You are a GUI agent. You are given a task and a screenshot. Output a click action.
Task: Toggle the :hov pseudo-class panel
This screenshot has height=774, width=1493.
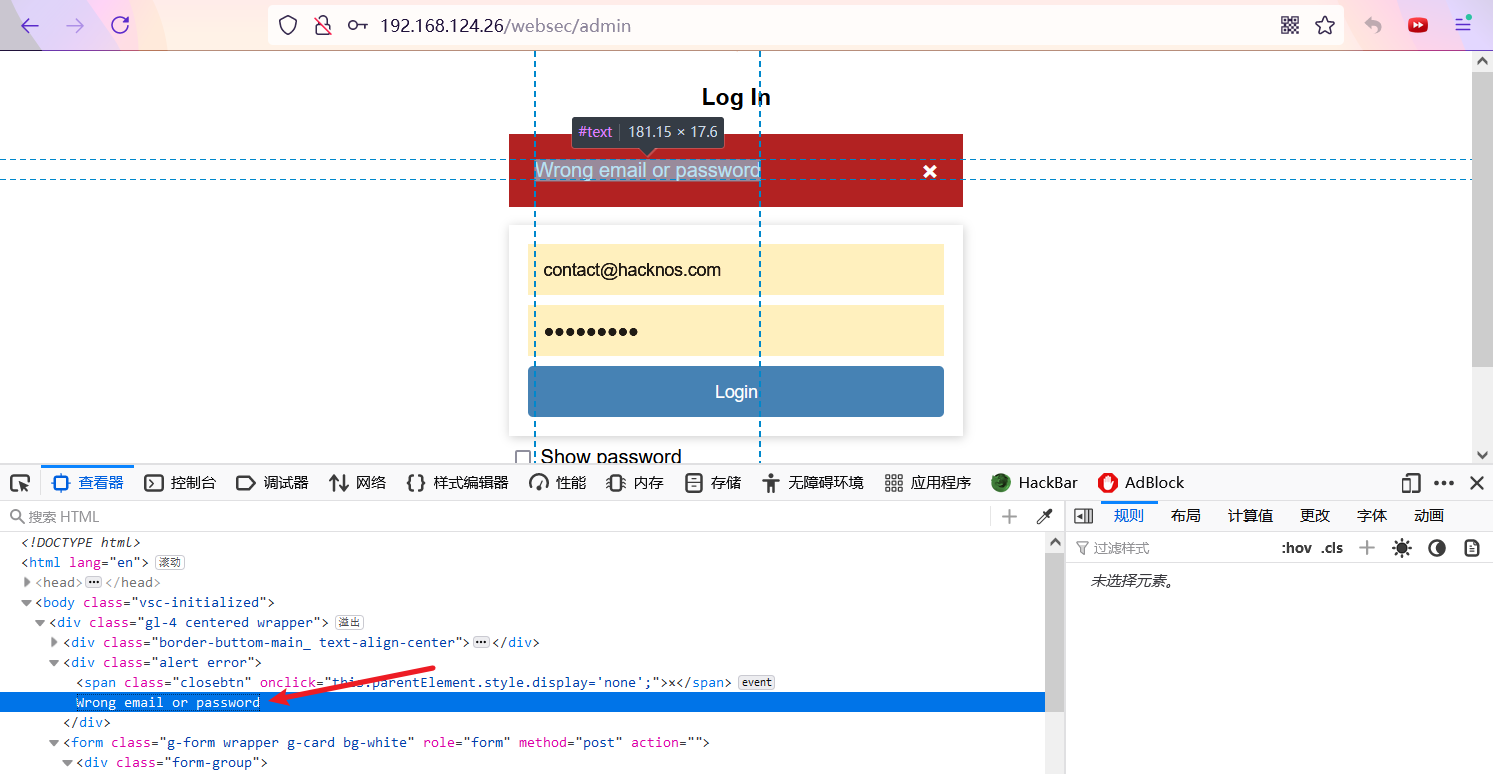pos(1296,548)
